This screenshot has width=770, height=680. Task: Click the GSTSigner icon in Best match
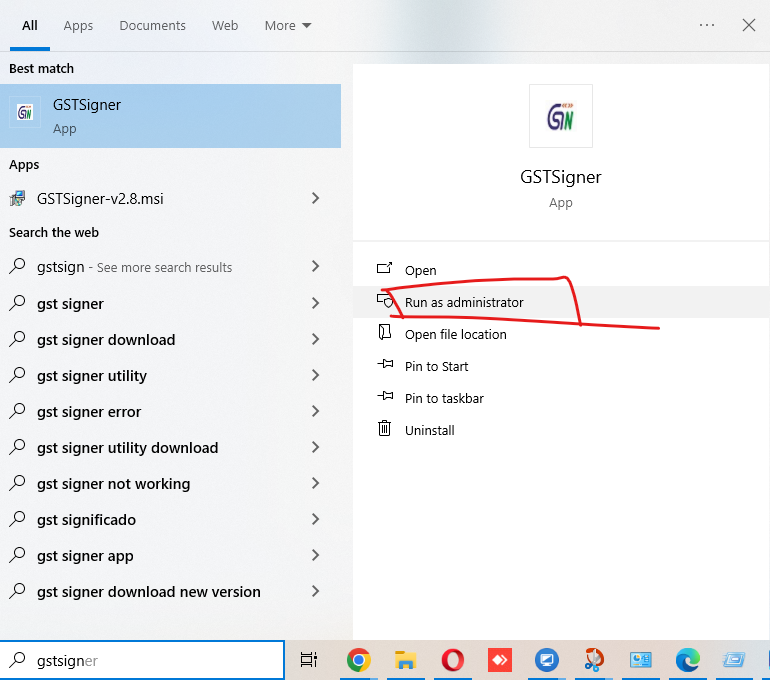[x=25, y=112]
